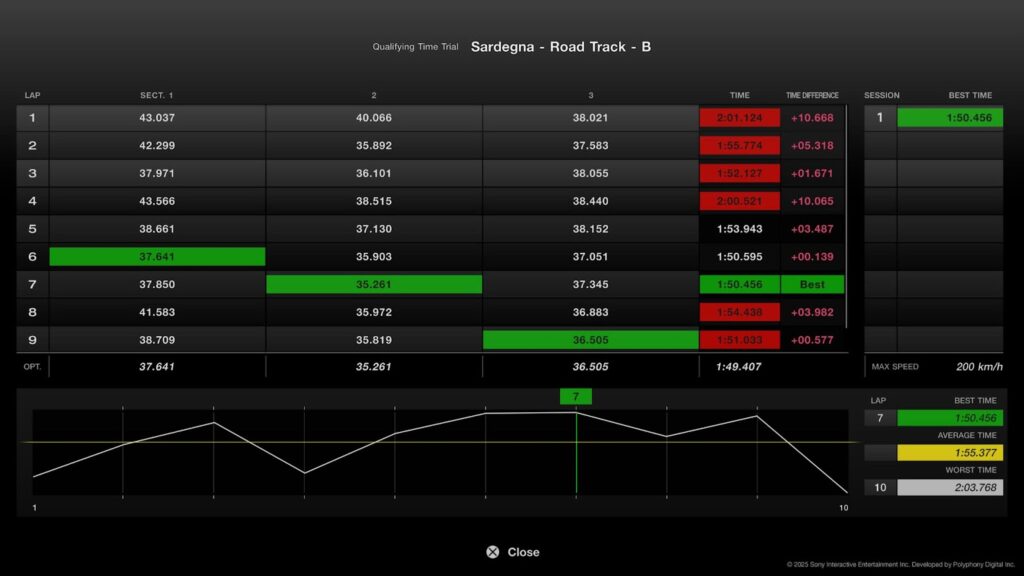Click the lap table vertical scrollbar

pyautogui.click(x=847, y=216)
